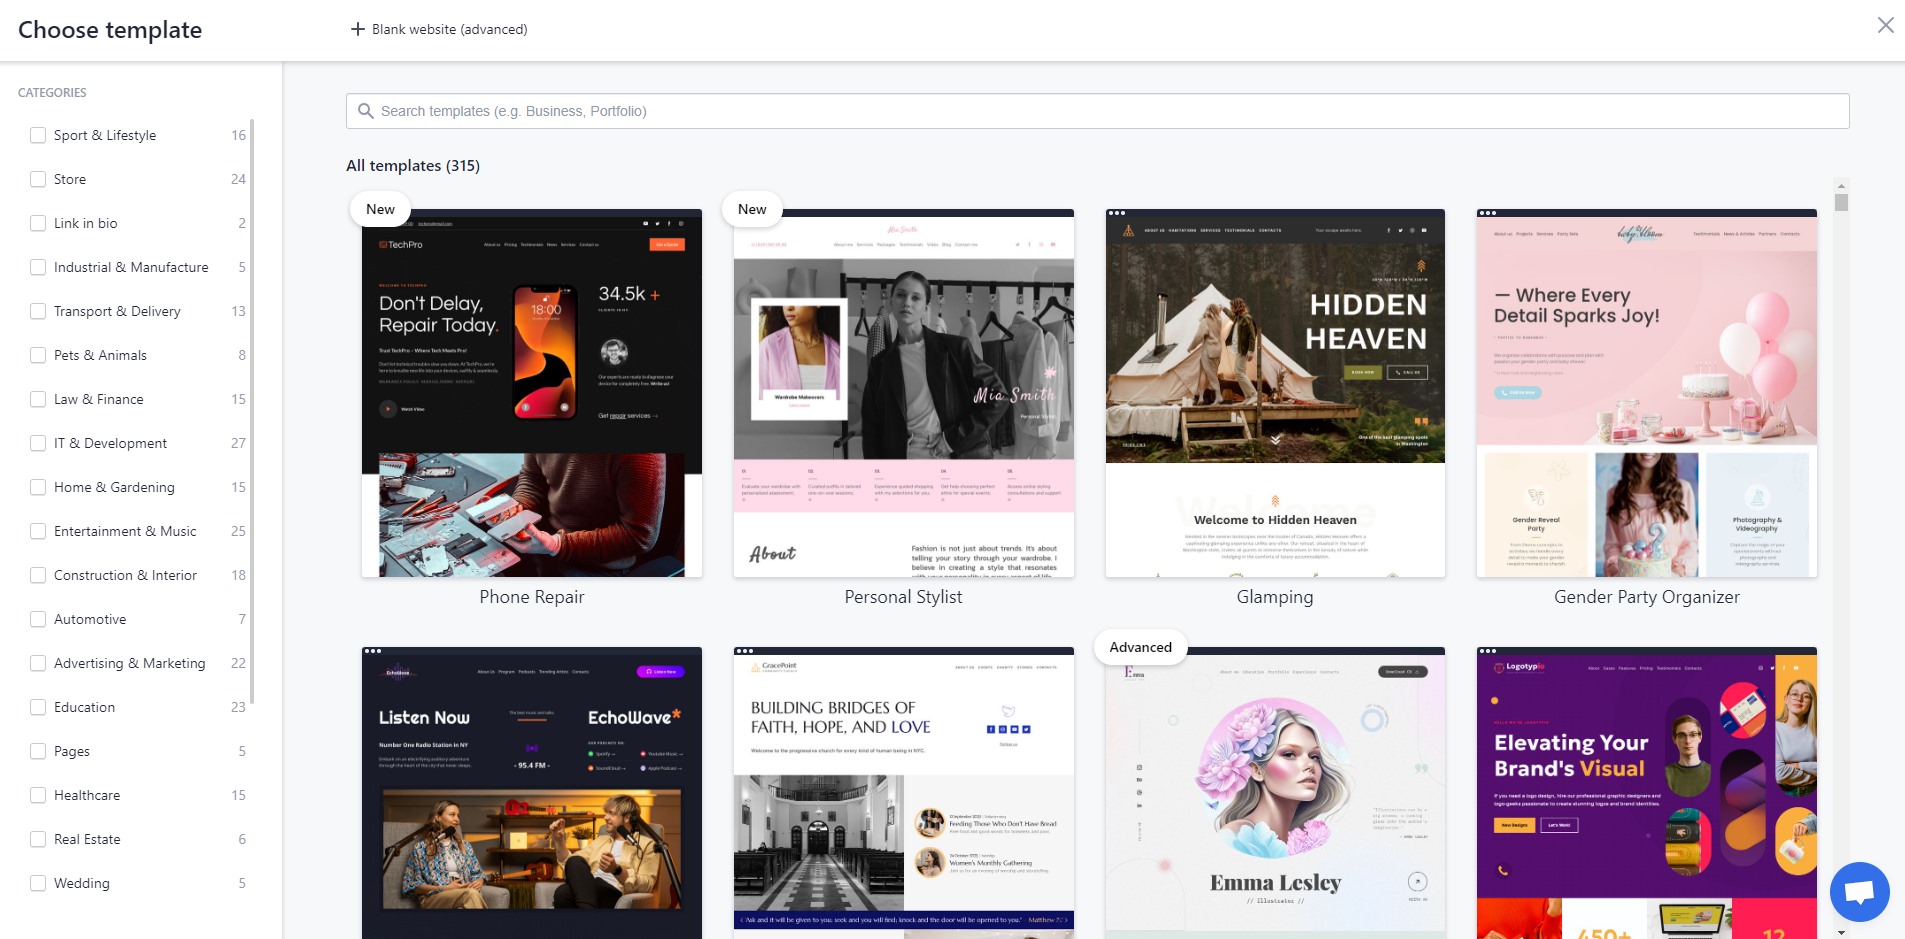Viewport: 1905px width, 939px height.
Task: Select Transport & Delivery checkbox
Action: 38,311
